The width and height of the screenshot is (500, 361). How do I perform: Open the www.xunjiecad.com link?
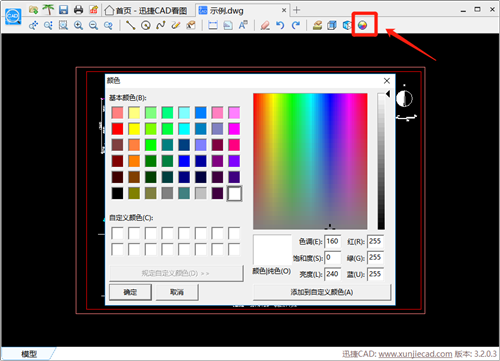click(x=415, y=354)
